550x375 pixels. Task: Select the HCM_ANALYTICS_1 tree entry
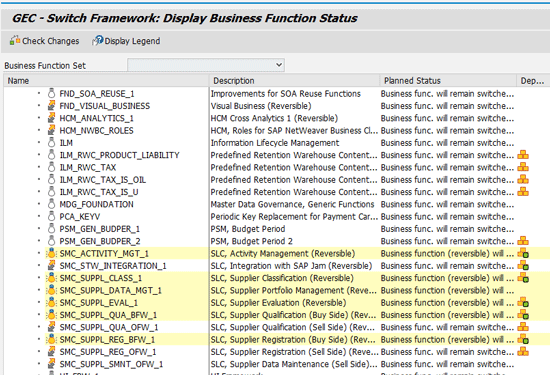[96, 118]
